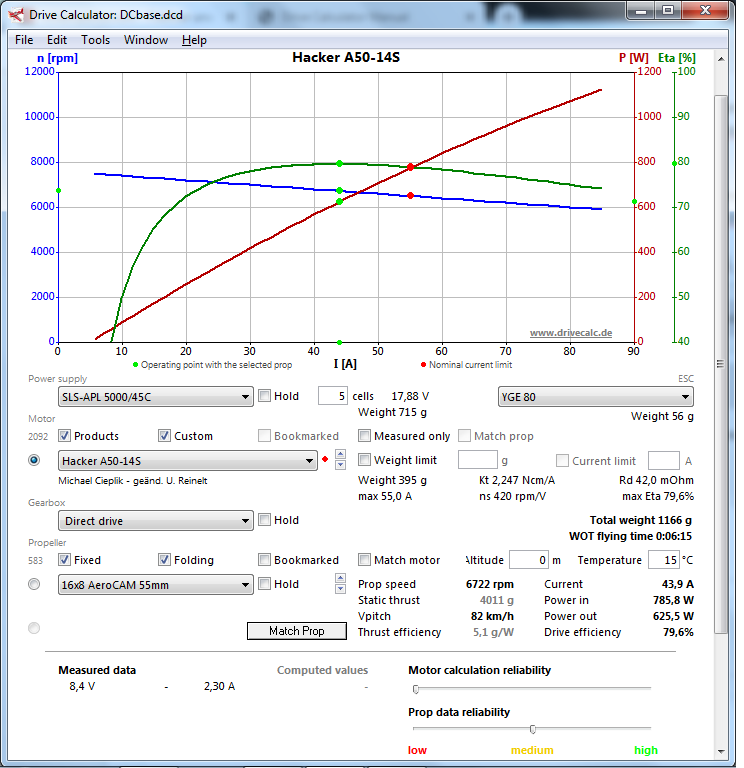Click the red nominal current limit point on power curve
744x768 pixels.
410,167
